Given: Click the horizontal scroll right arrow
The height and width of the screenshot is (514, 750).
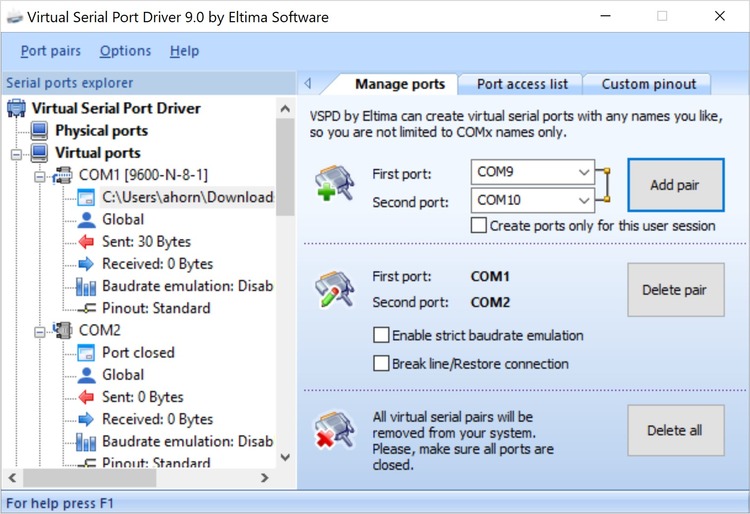Looking at the screenshot, I should [265, 477].
